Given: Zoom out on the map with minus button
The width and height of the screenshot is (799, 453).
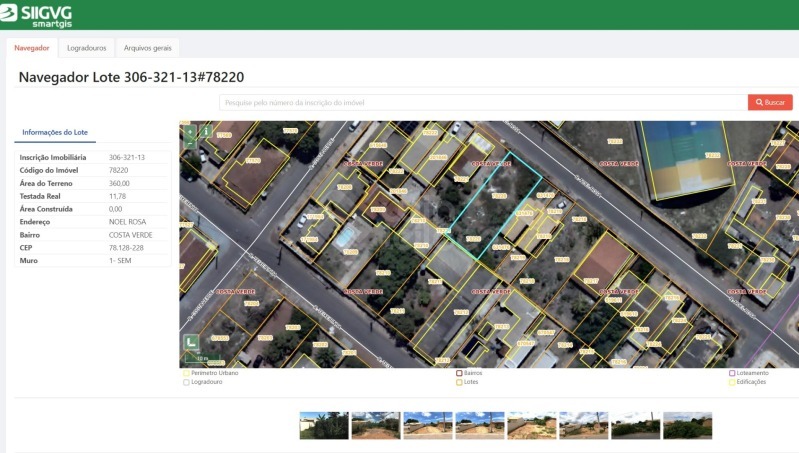Looking at the screenshot, I should tap(190, 143).
